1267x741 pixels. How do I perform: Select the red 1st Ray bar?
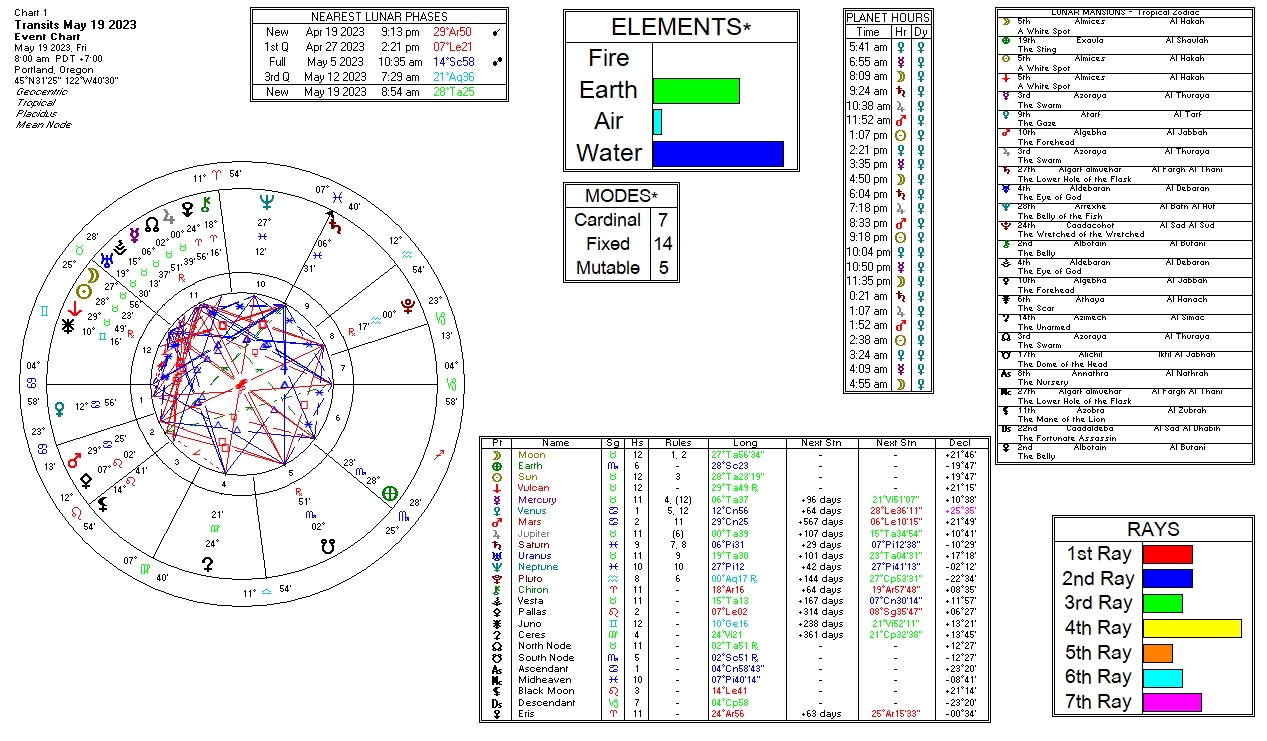1168,554
